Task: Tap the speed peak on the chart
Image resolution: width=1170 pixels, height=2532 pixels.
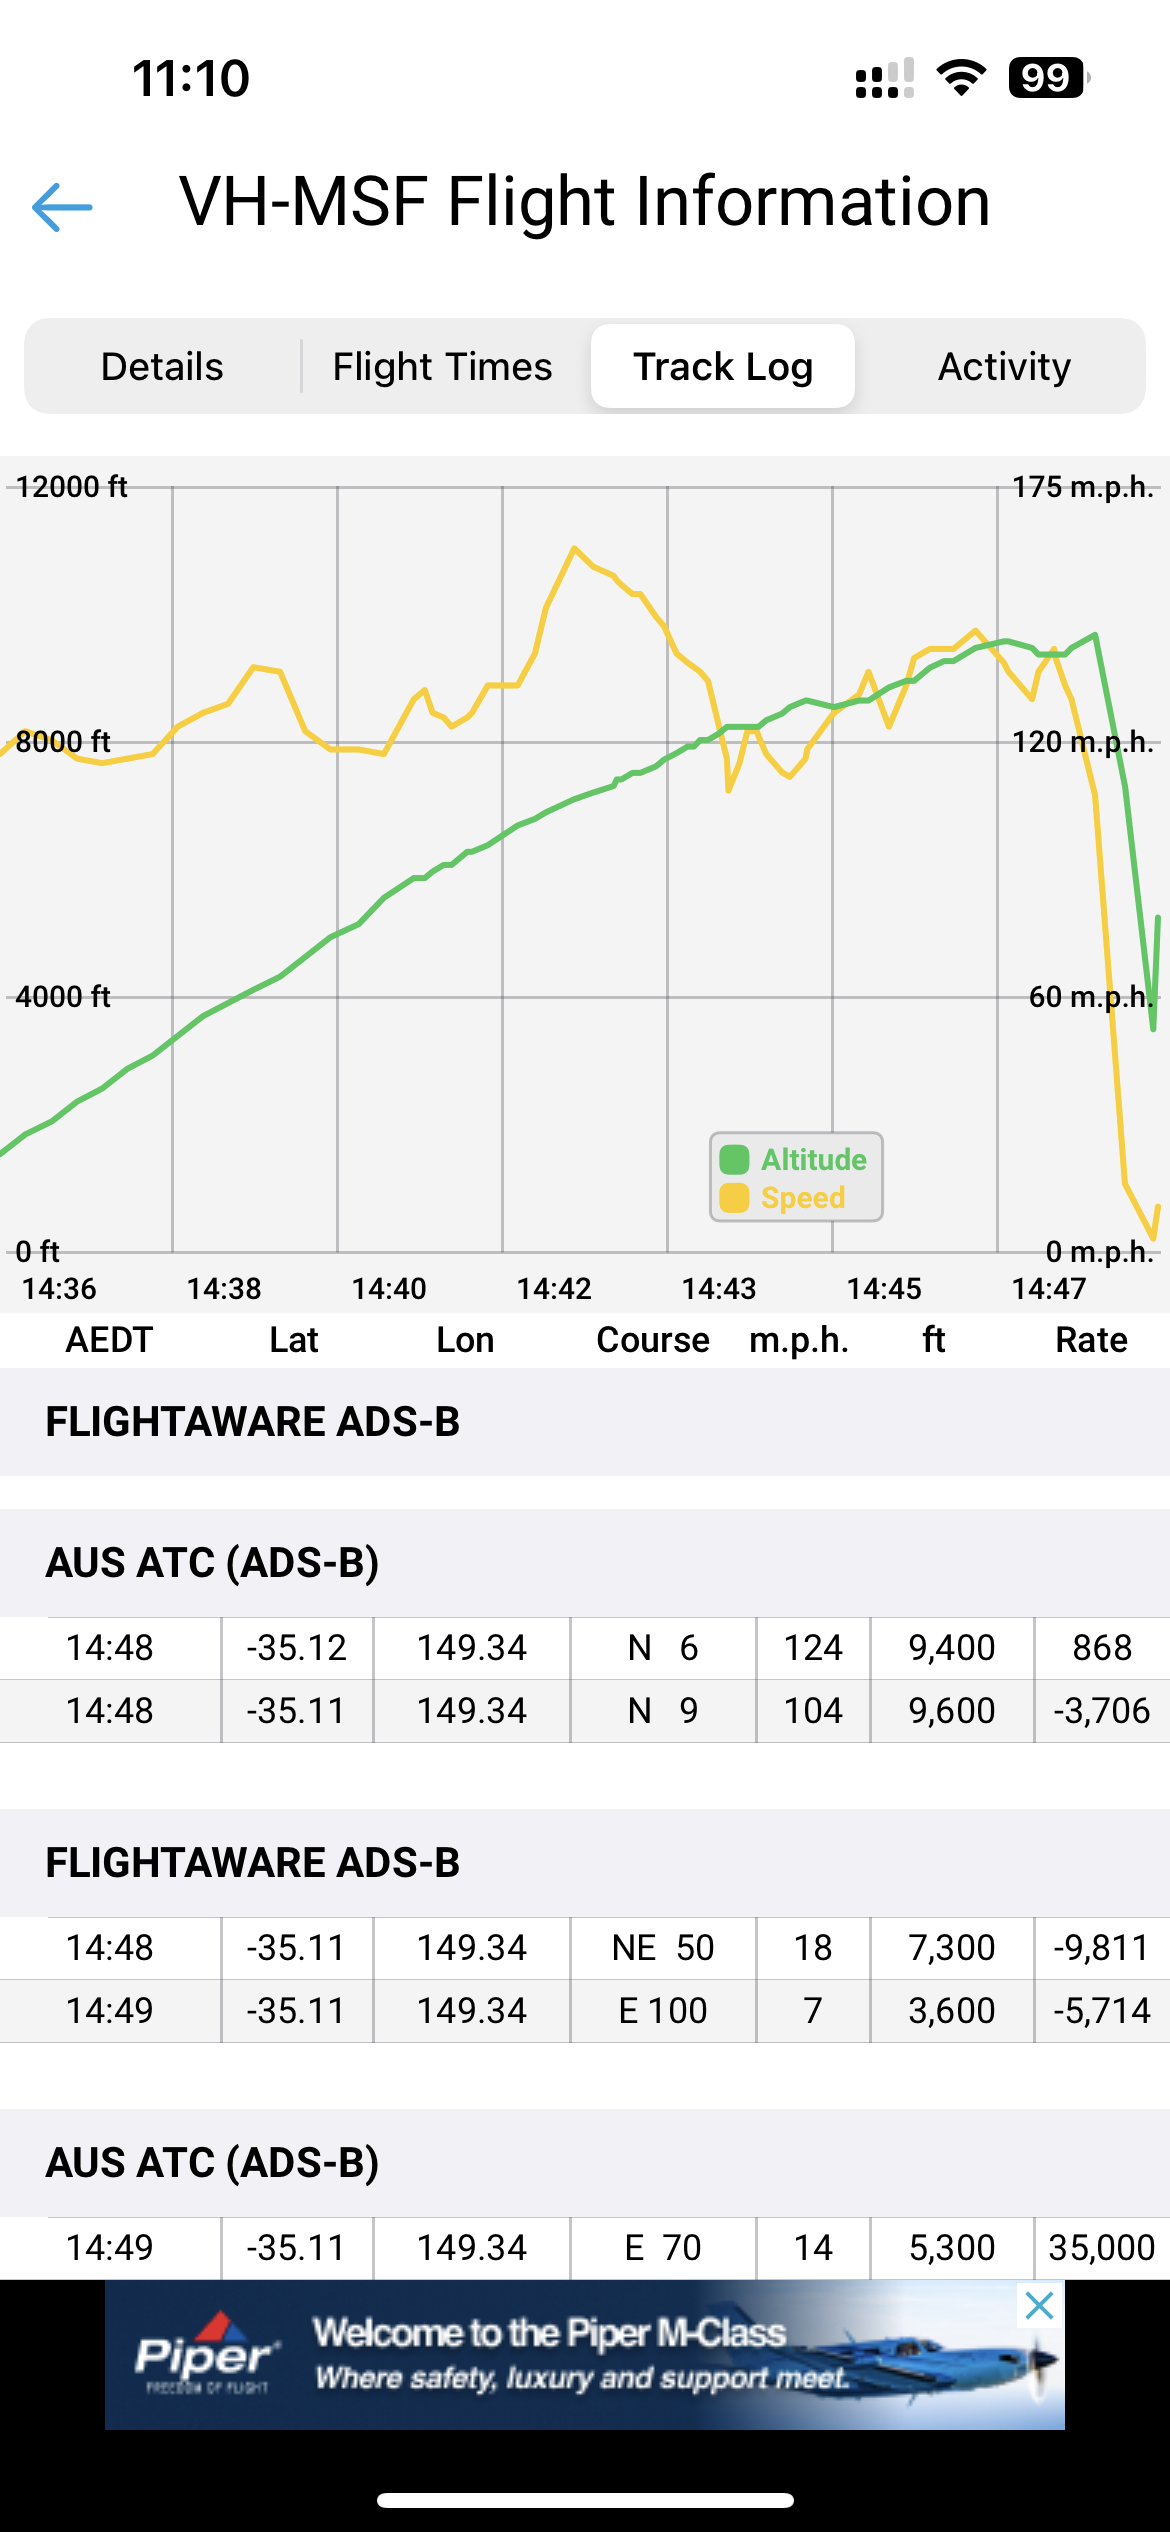Action: (x=574, y=548)
